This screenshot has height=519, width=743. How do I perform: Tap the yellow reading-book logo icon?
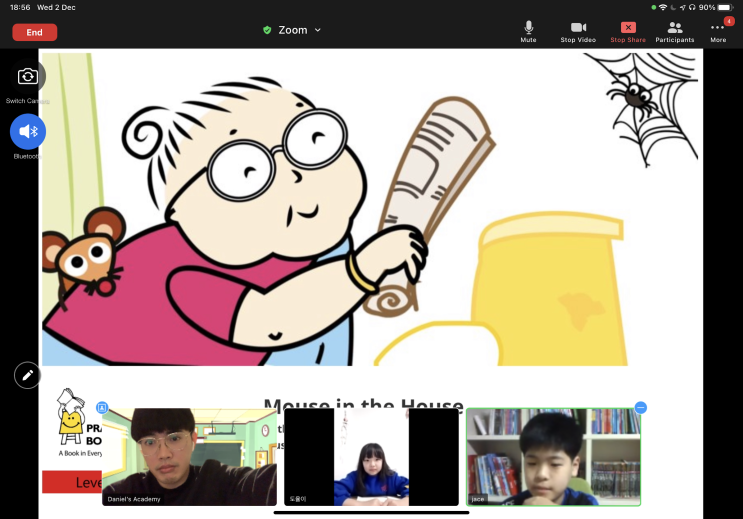70,419
